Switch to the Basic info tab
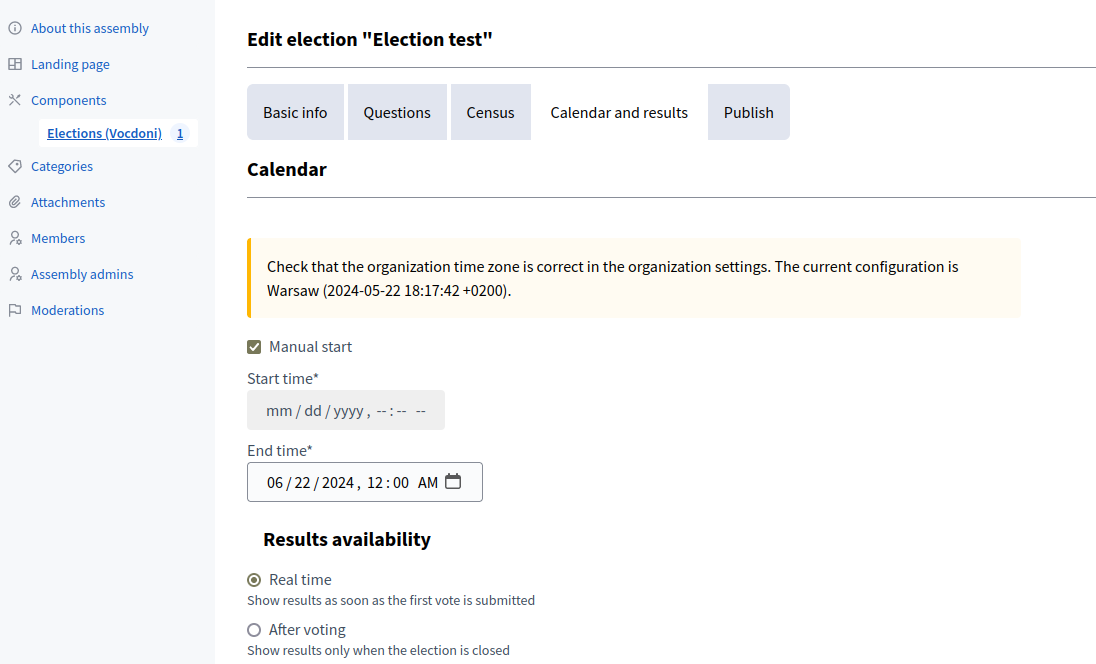This screenshot has width=1096, height=664. pos(295,112)
